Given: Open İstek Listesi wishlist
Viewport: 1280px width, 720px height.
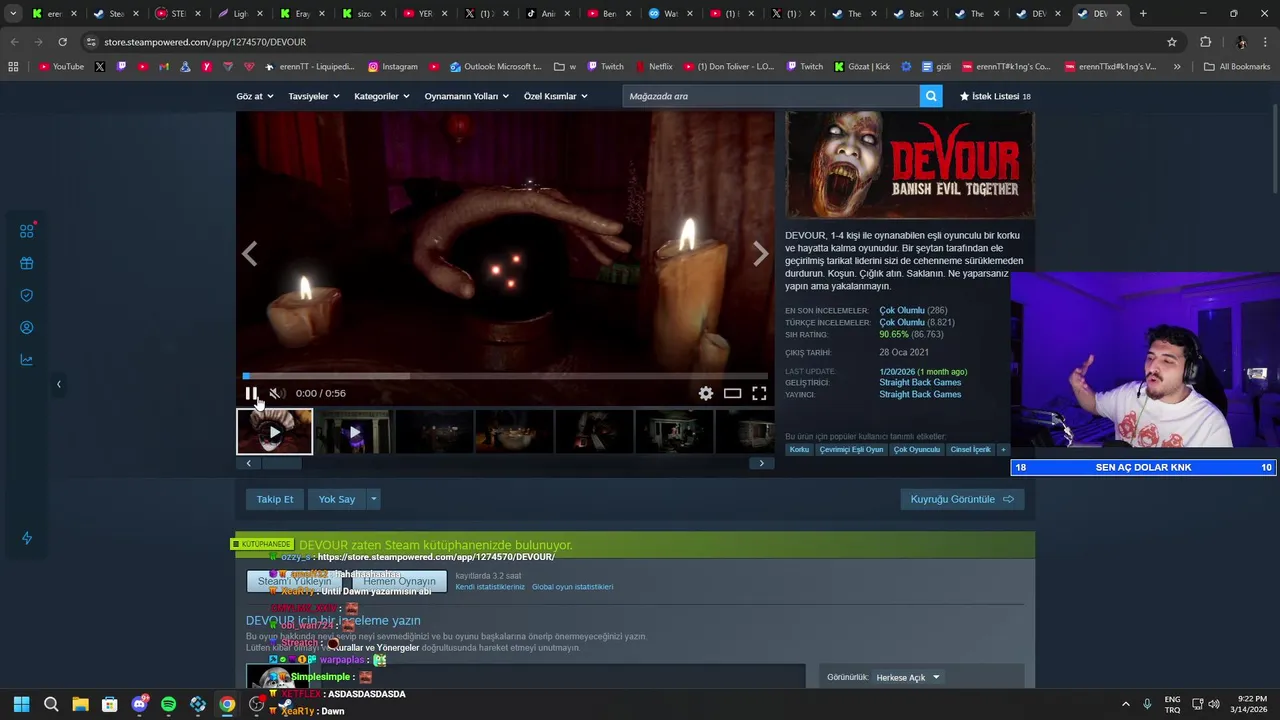Looking at the screenshot, I should pos(995,96).
